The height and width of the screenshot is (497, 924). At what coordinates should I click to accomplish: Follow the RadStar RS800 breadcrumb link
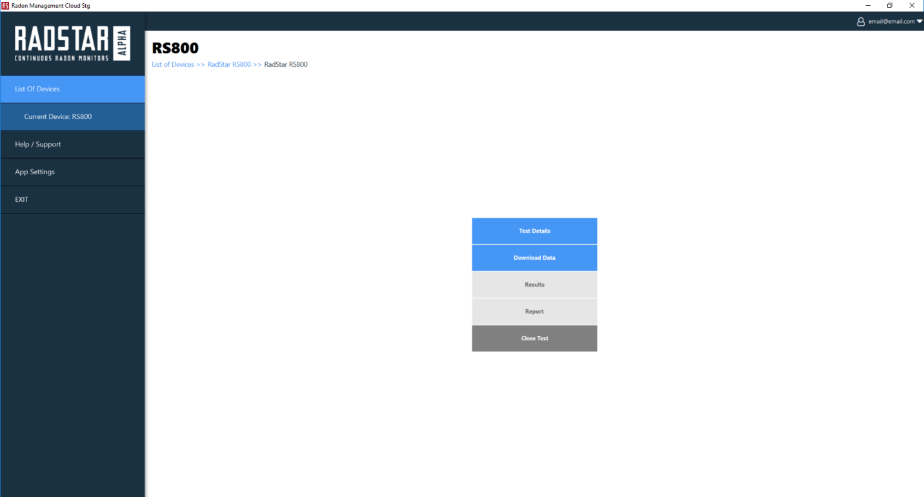tap(229, 64)
